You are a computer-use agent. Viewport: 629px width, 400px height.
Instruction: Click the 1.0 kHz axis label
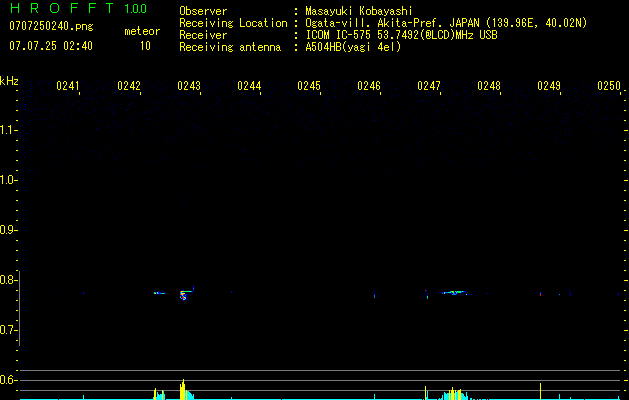[8, 180]
